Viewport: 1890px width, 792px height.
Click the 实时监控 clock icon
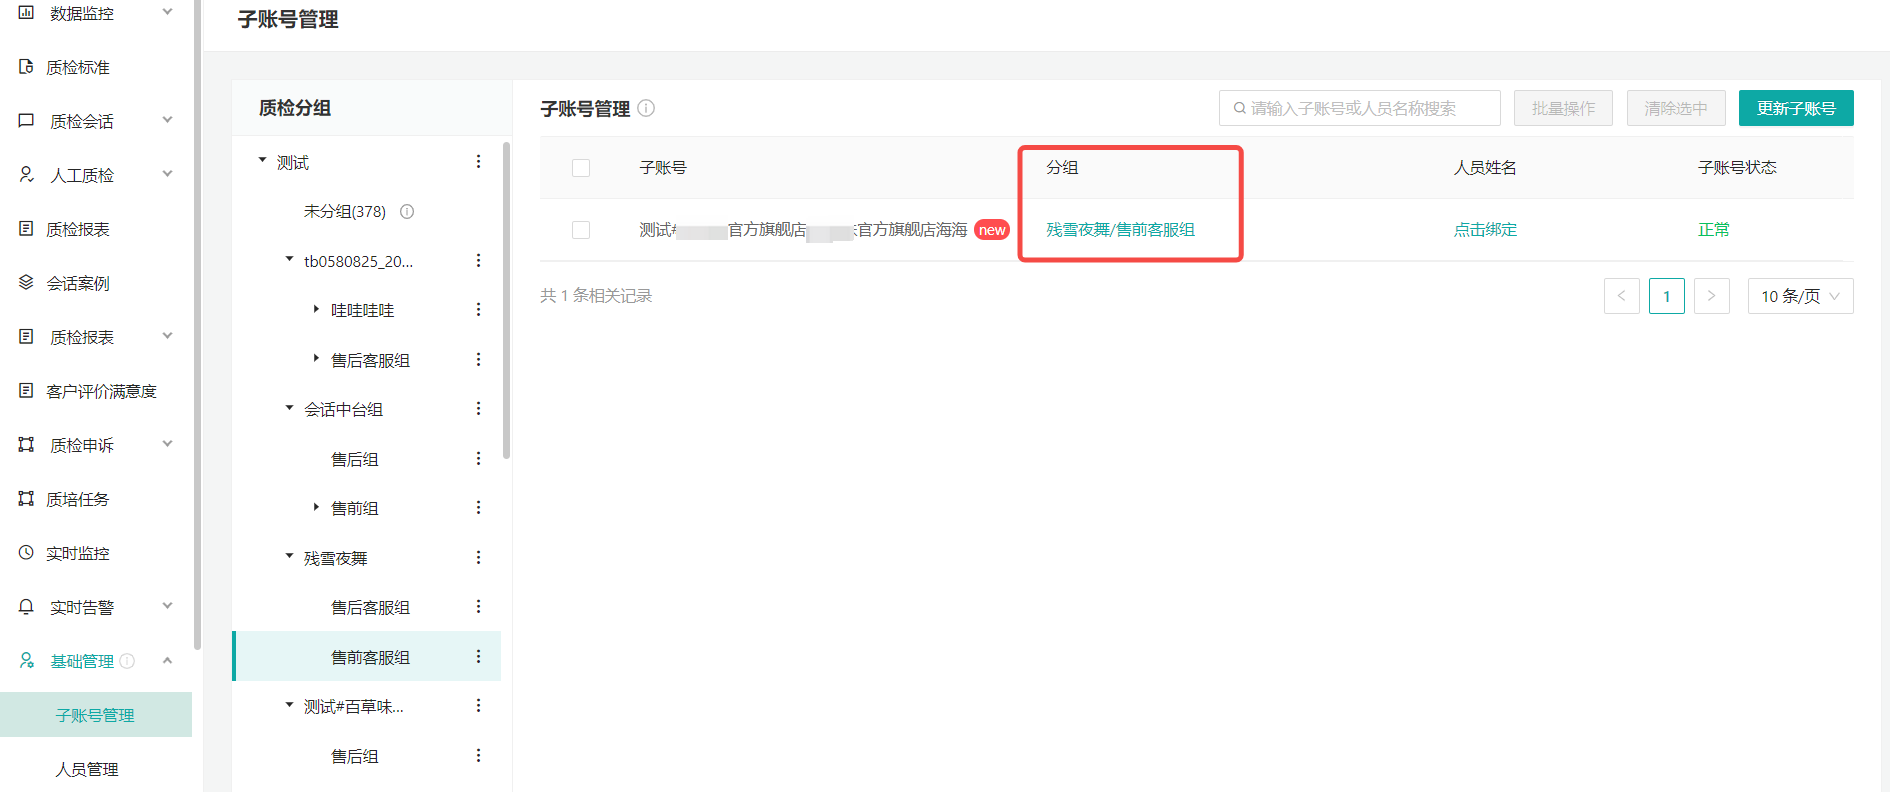[x=26, y=553]
